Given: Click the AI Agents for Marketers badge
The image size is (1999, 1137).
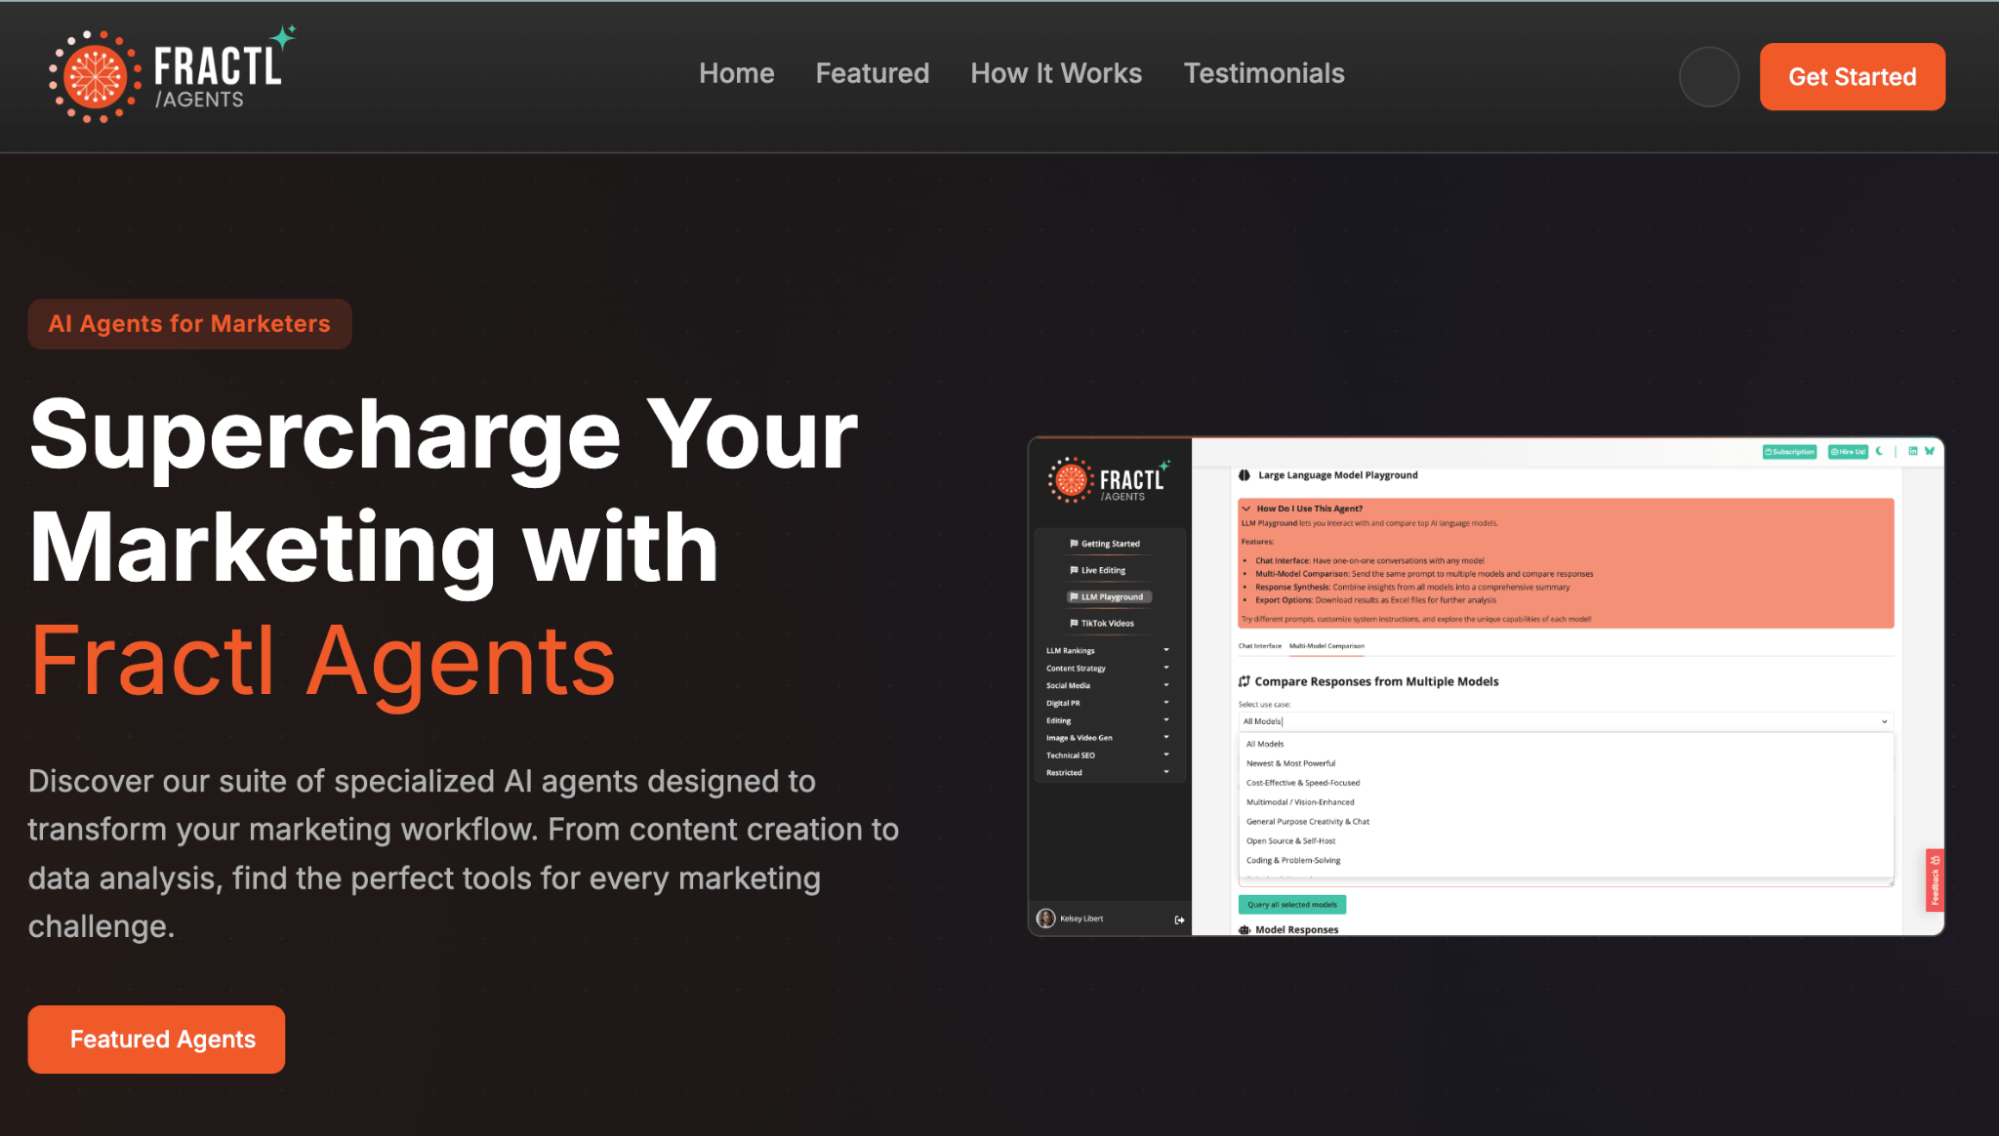Looking at the screenshot, I should coord(190,324).
